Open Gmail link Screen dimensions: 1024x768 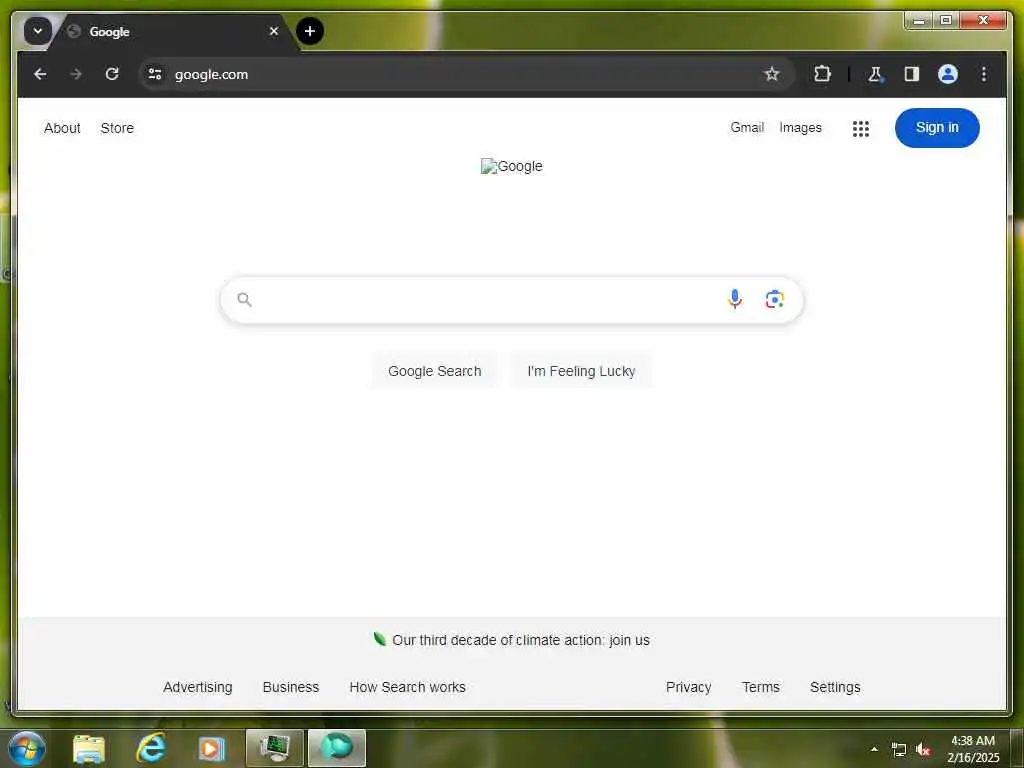click(747, 127)
